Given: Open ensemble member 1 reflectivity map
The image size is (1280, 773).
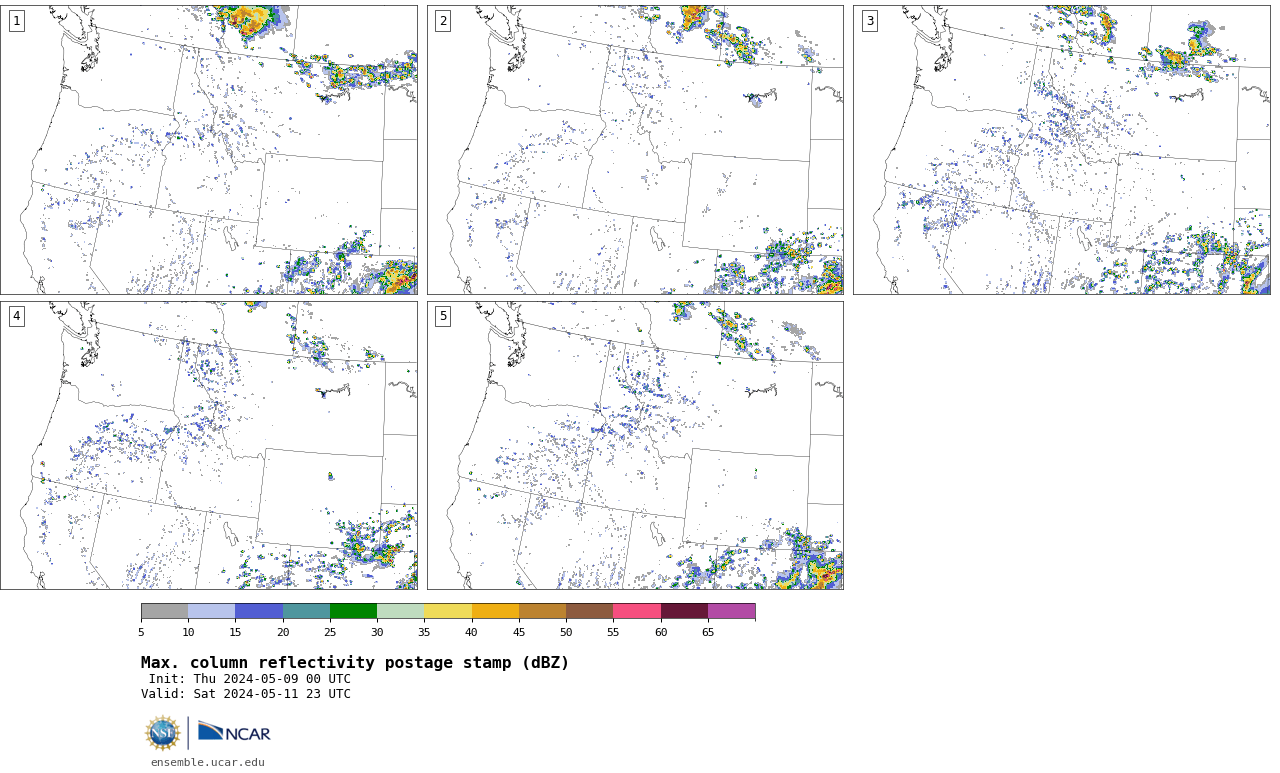Looking at the screenshot, I should pyautogui.click(x=209, y=150).
